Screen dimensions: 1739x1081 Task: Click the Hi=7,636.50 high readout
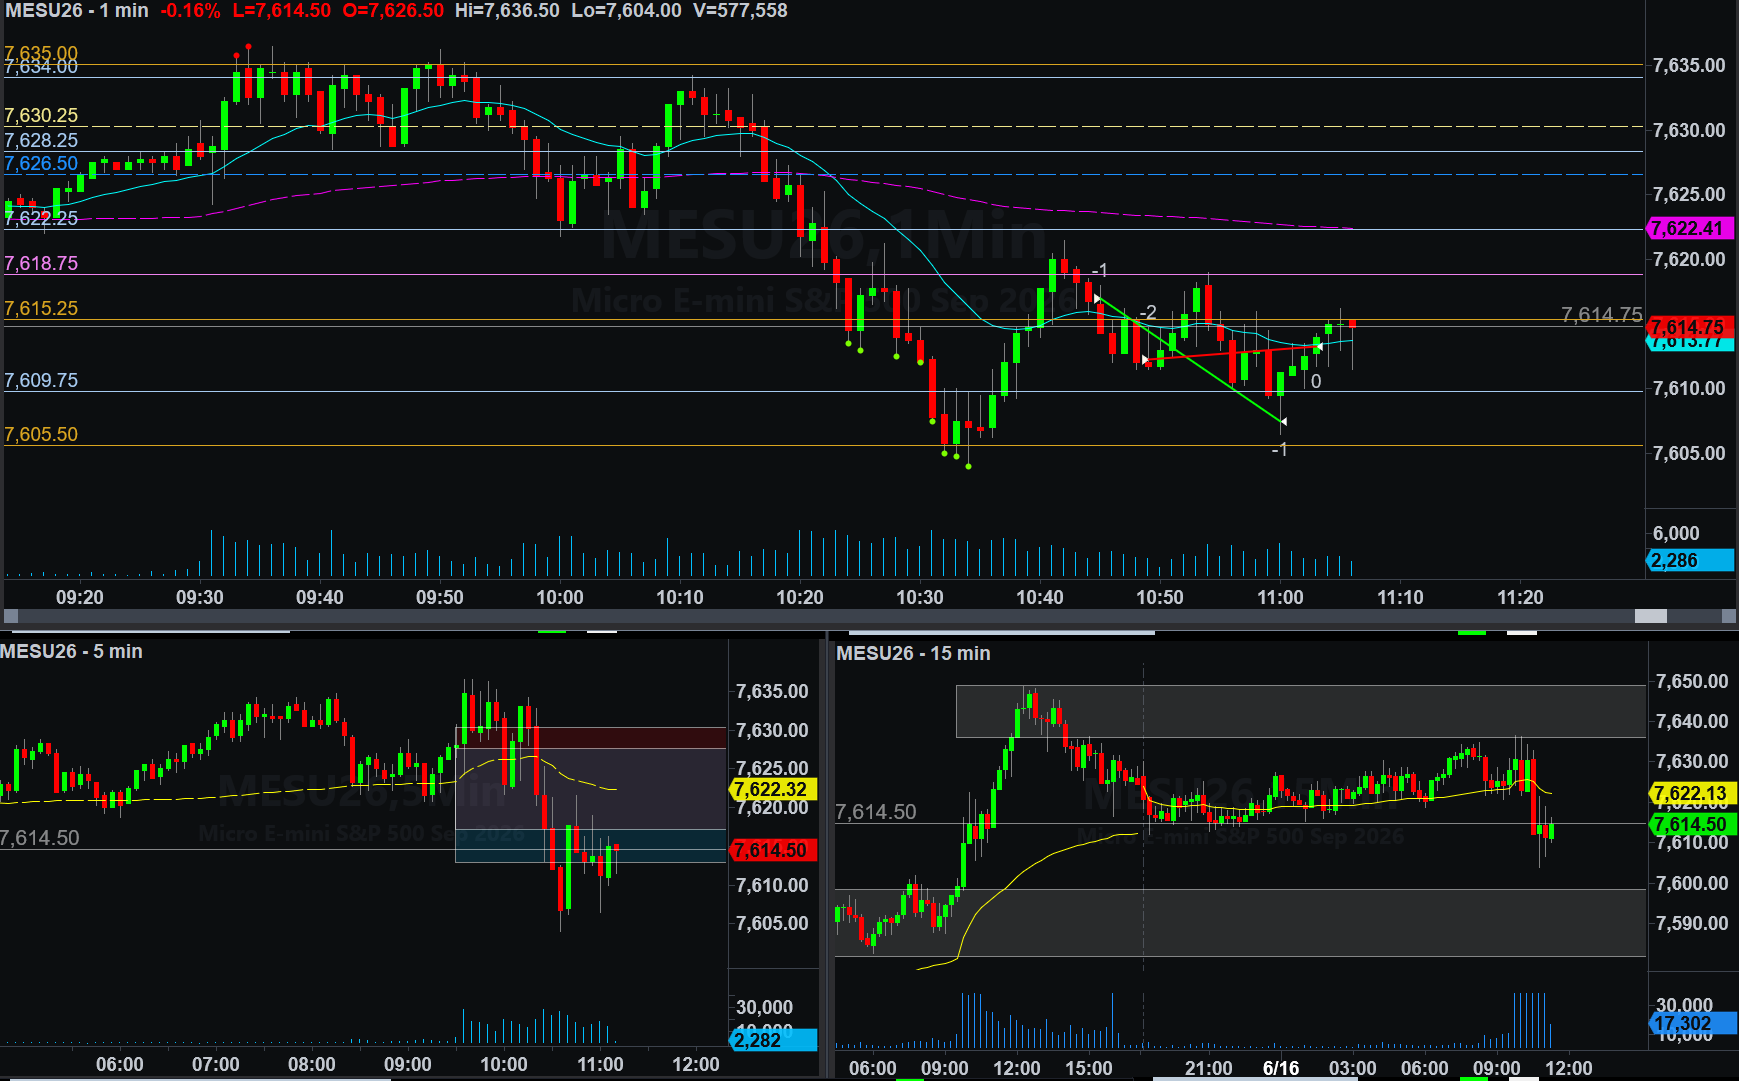point(507,11)
